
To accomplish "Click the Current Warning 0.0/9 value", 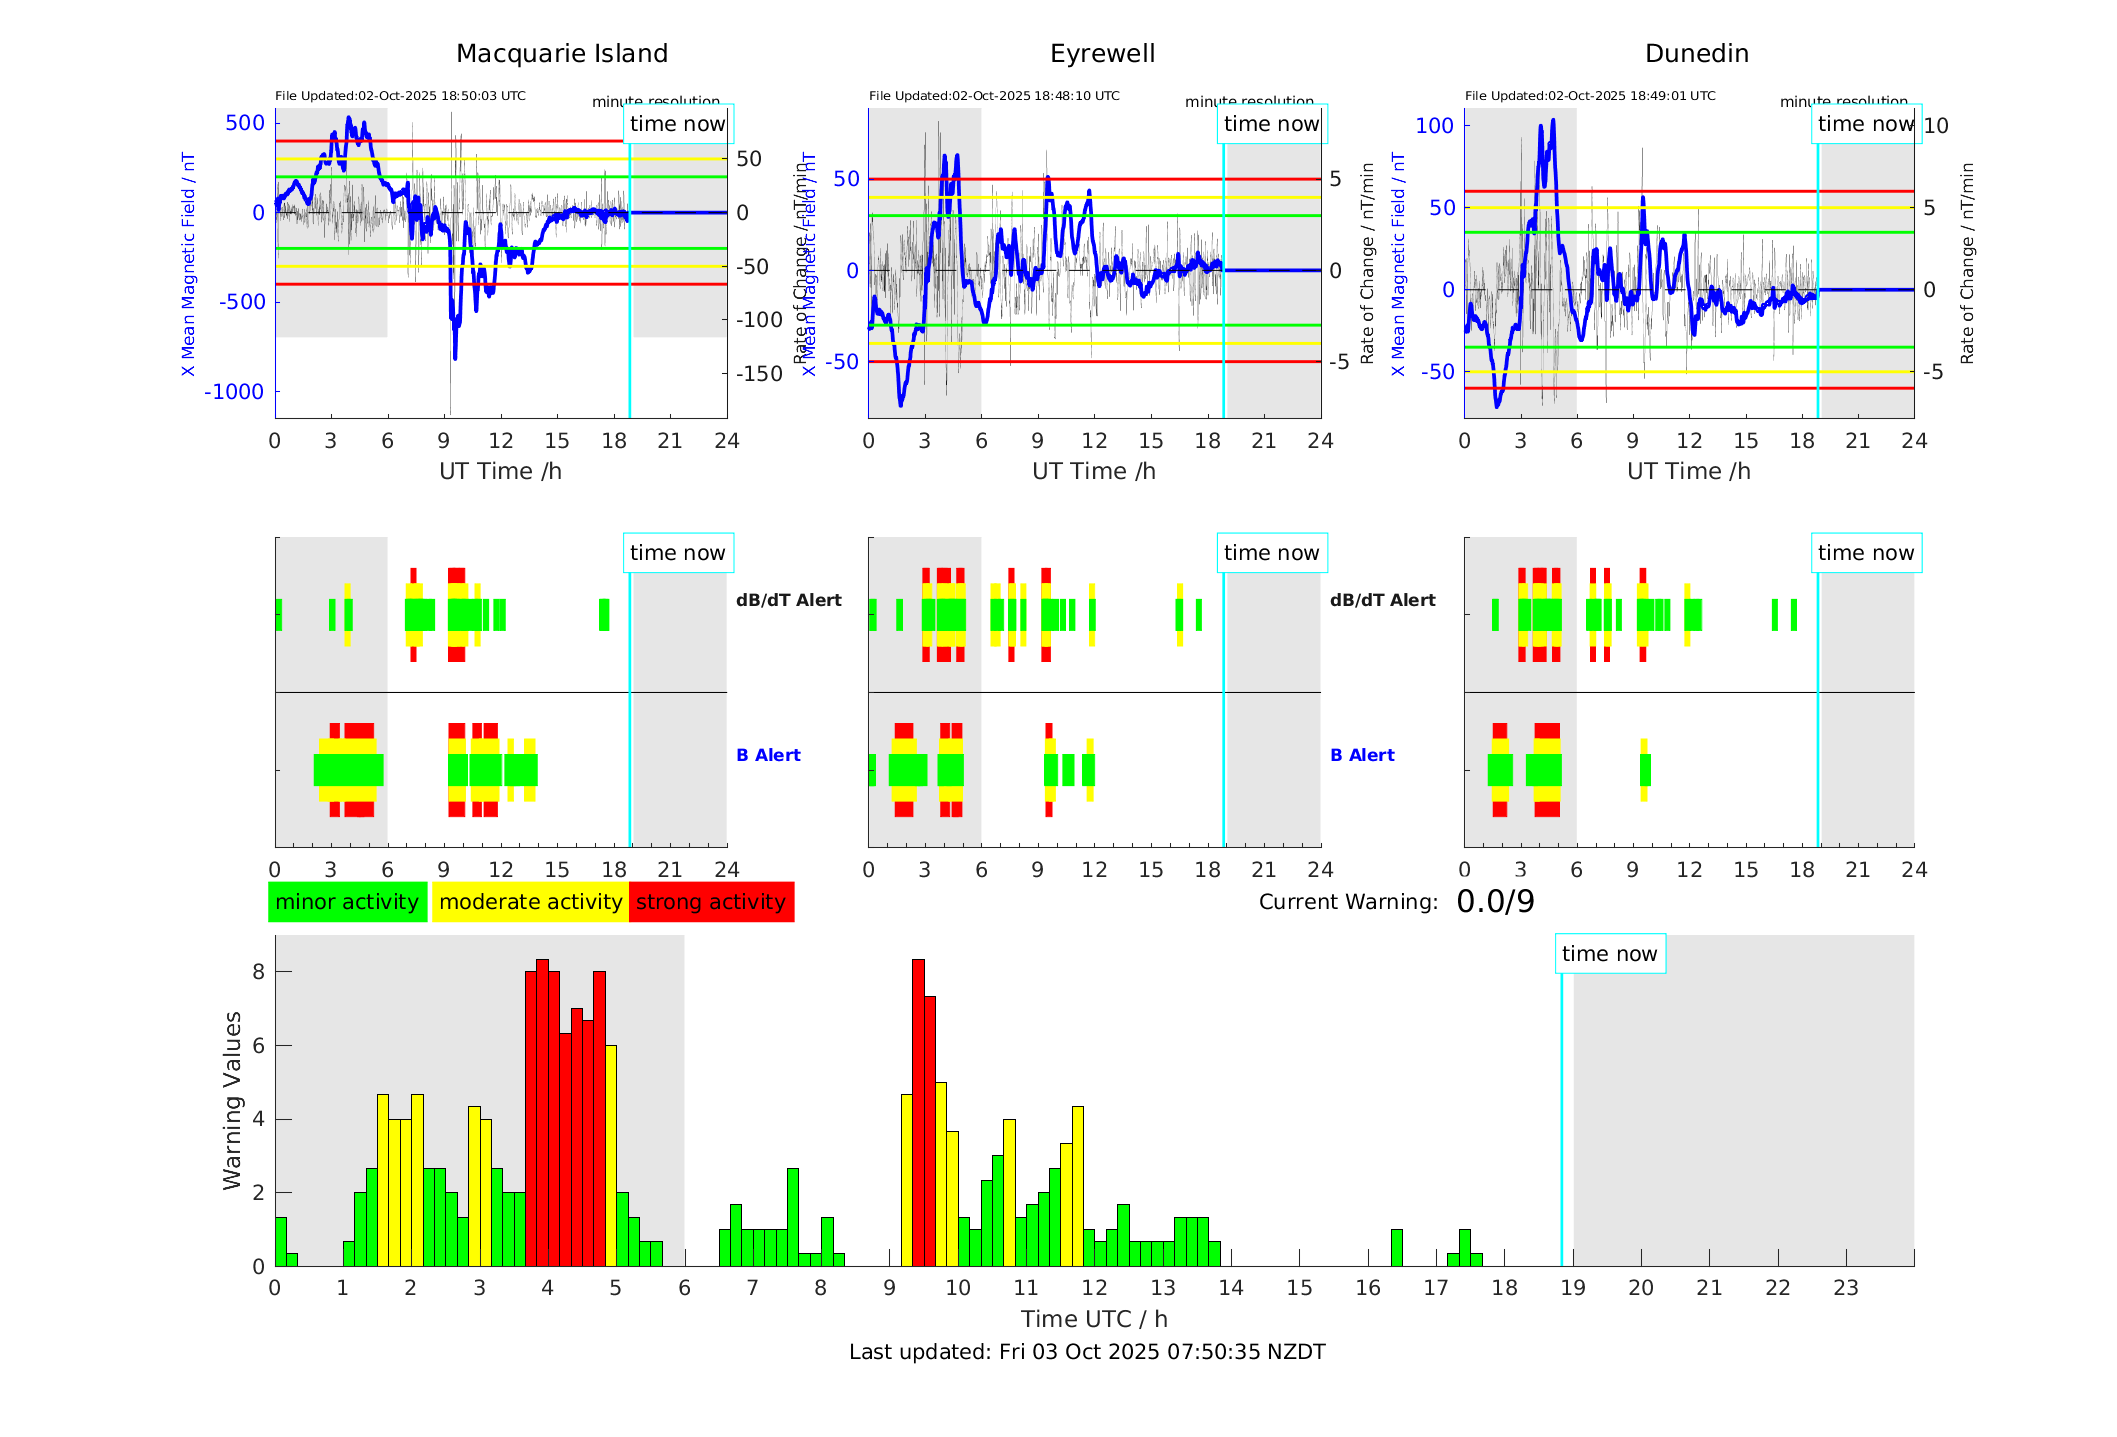I will [x=1495, y=902].
